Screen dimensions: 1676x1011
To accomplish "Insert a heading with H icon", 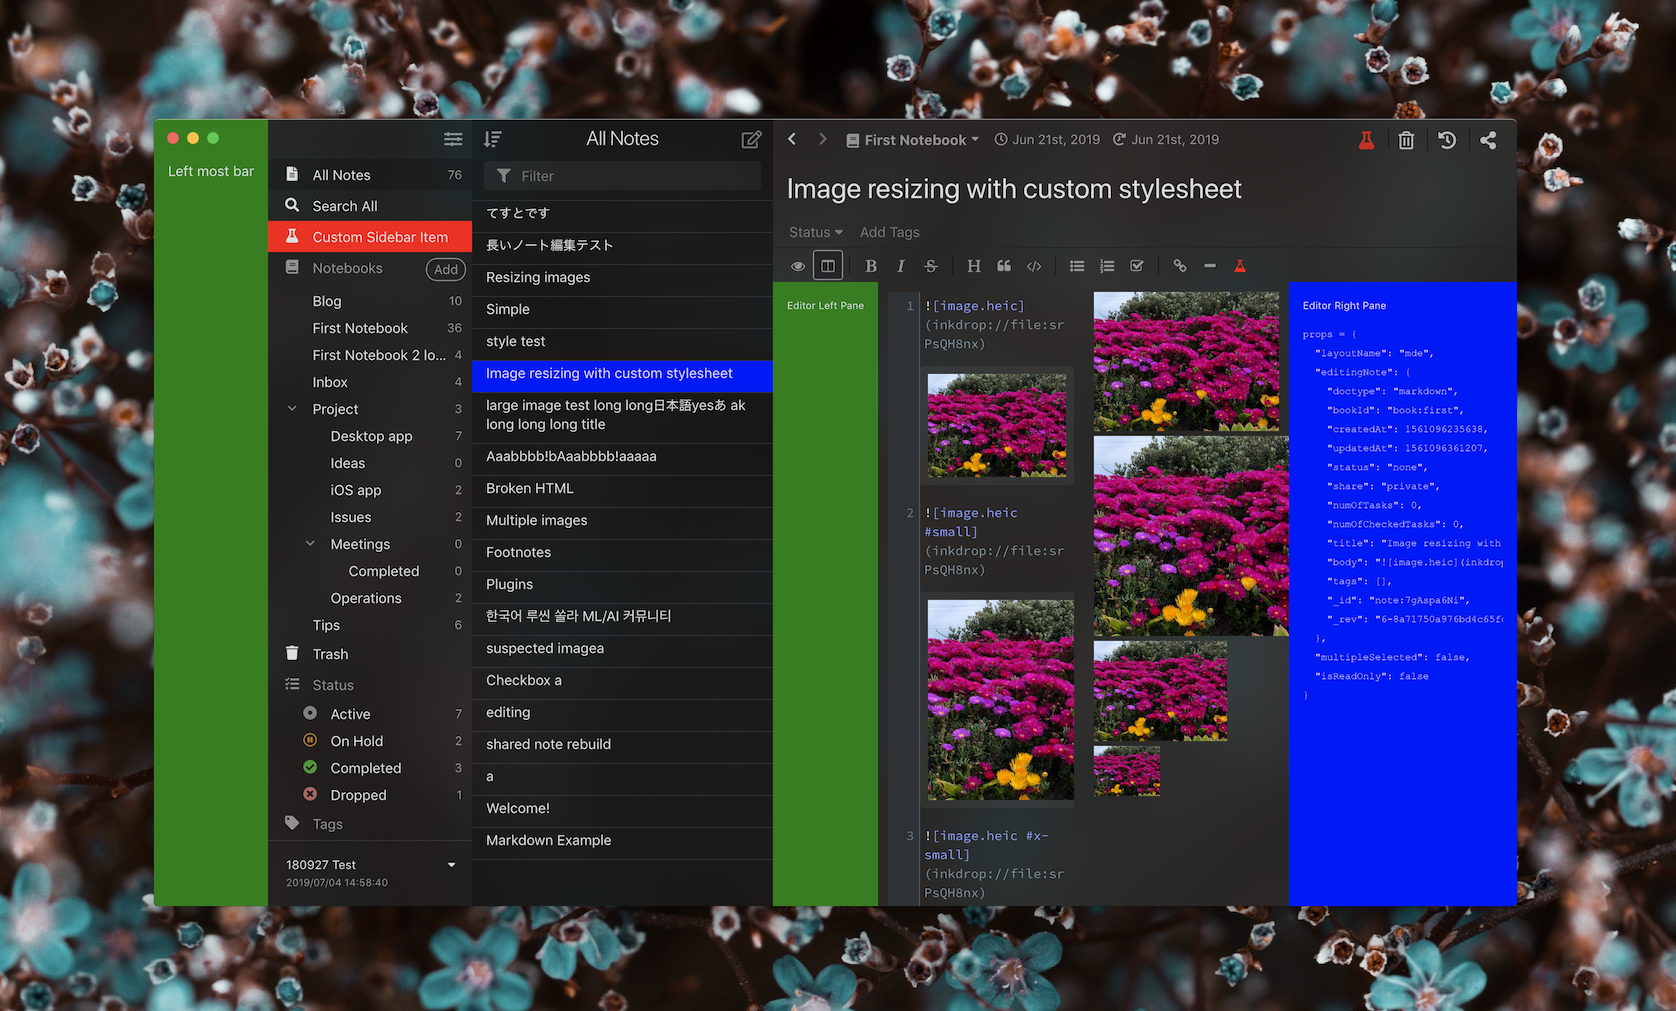I will click(x=974, y=266).
